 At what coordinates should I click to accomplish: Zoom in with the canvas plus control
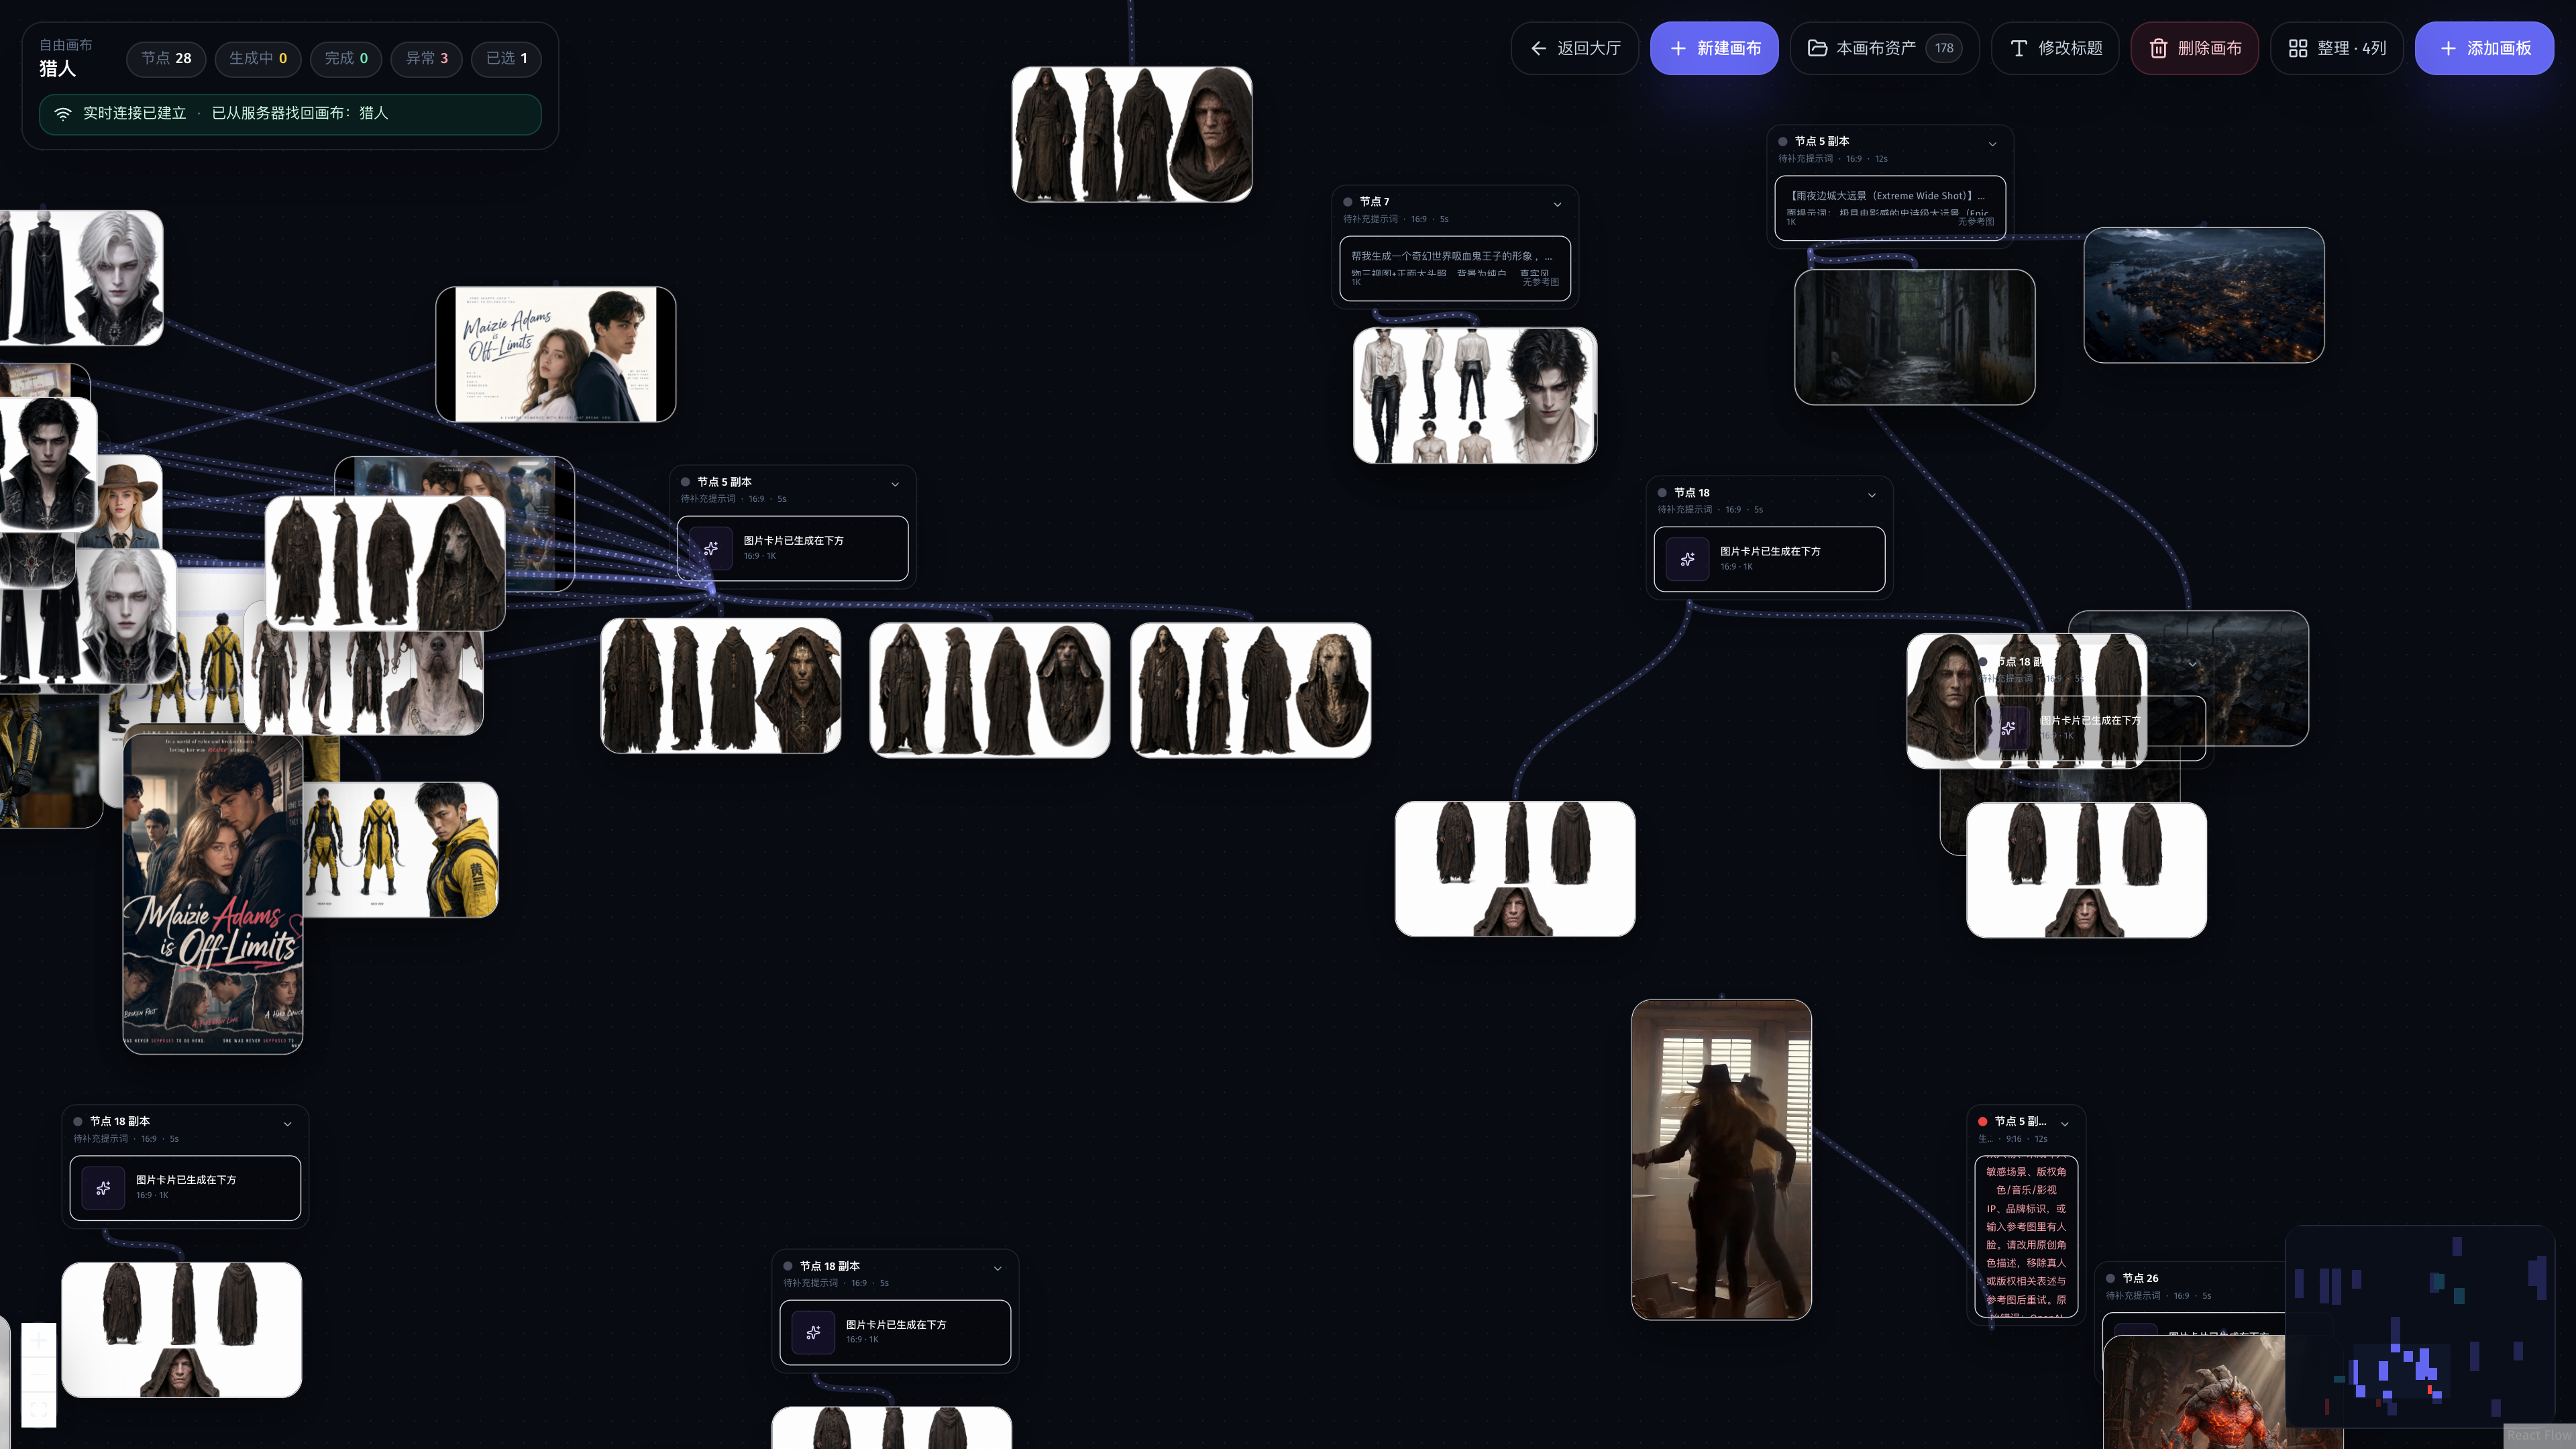coord(39,1341)
